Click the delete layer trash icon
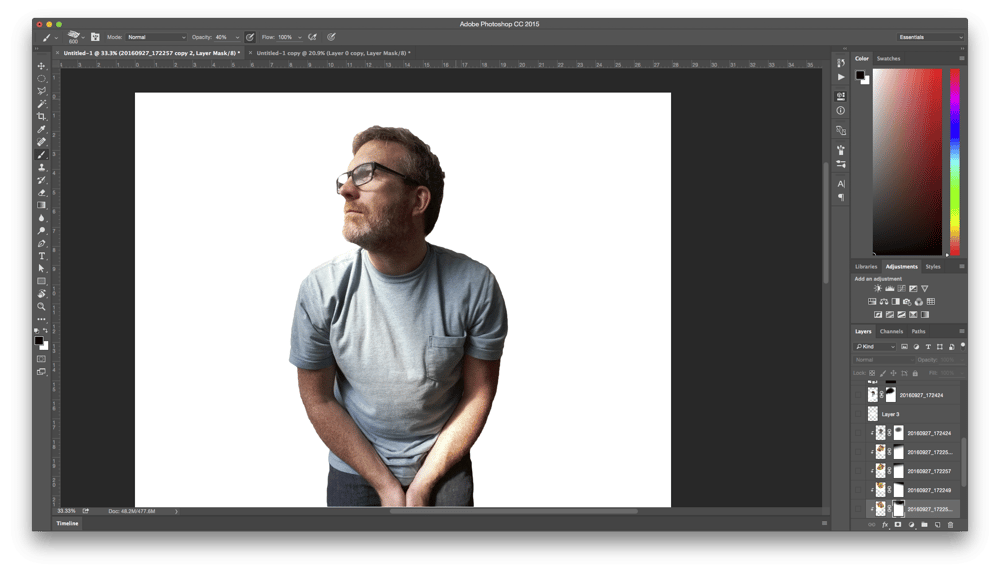 click(x=950, y=525)
